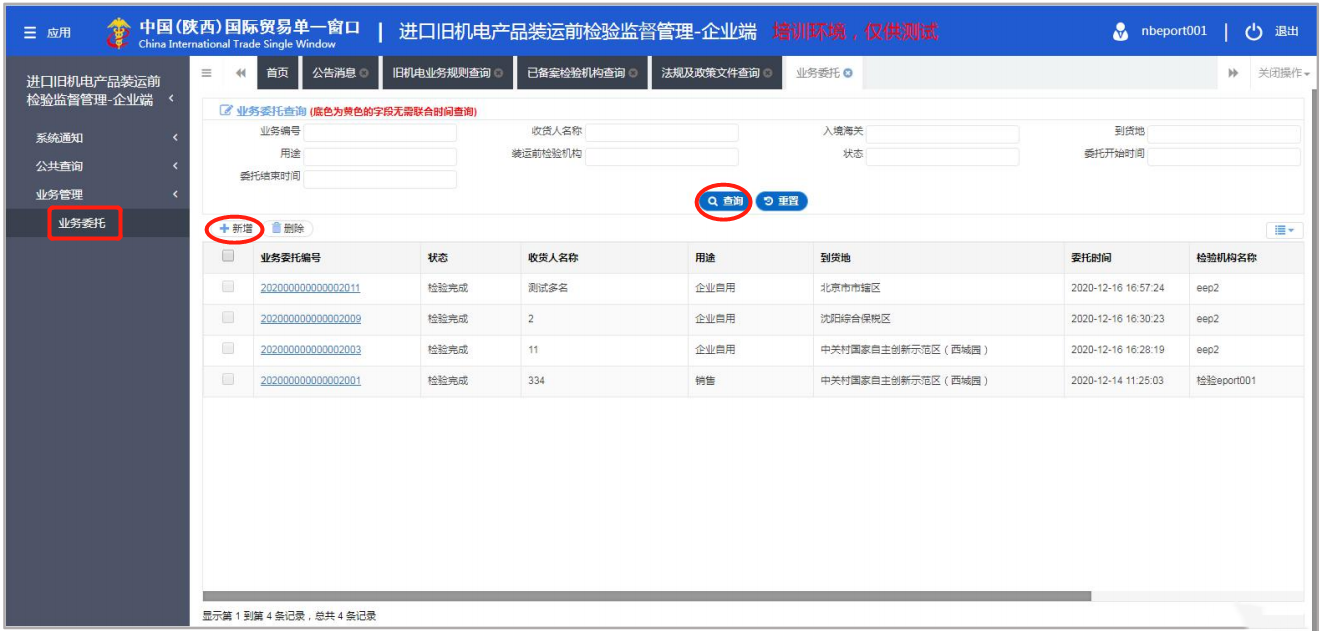Check the row checkbox for 202000000000002011
Viewport: 1321px width, 631px height.
point(228,287)
